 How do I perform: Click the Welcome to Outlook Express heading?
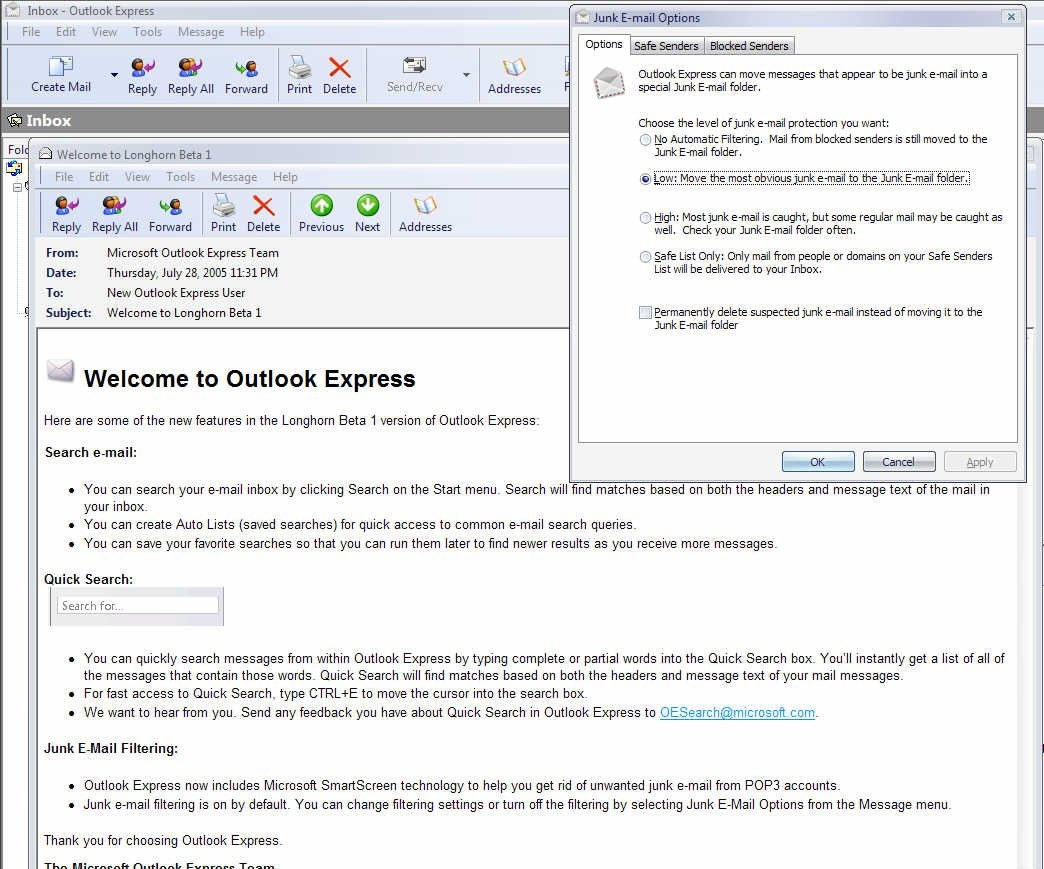(249, 378)
